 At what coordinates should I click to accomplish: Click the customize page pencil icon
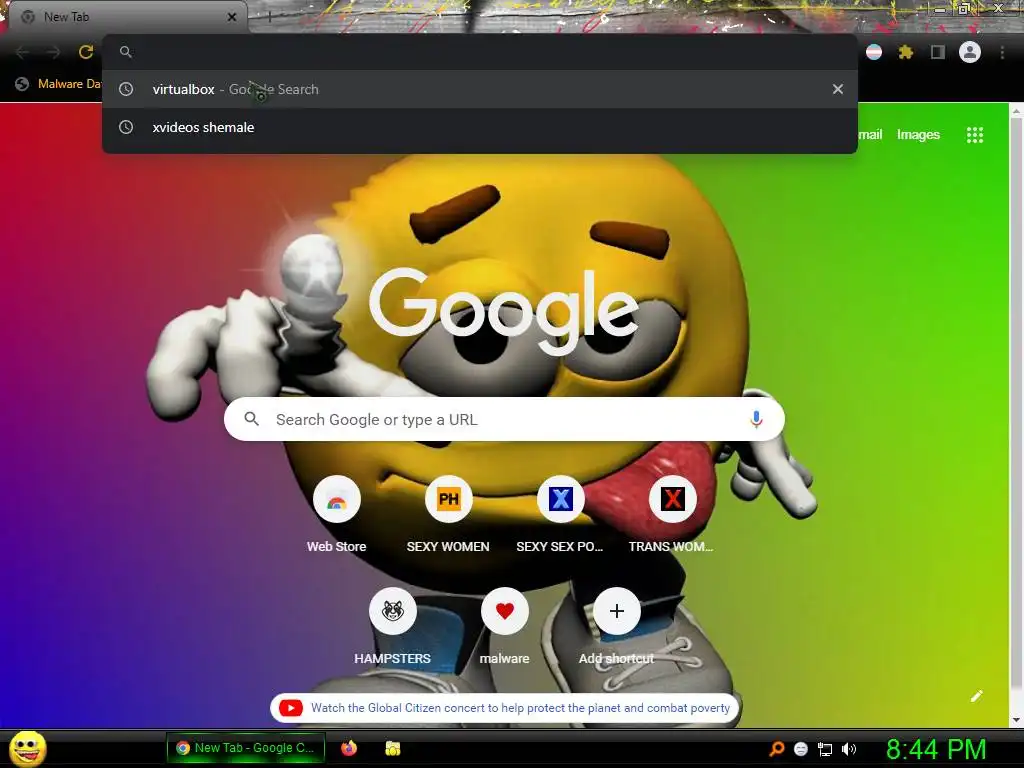tap(976, 696)
